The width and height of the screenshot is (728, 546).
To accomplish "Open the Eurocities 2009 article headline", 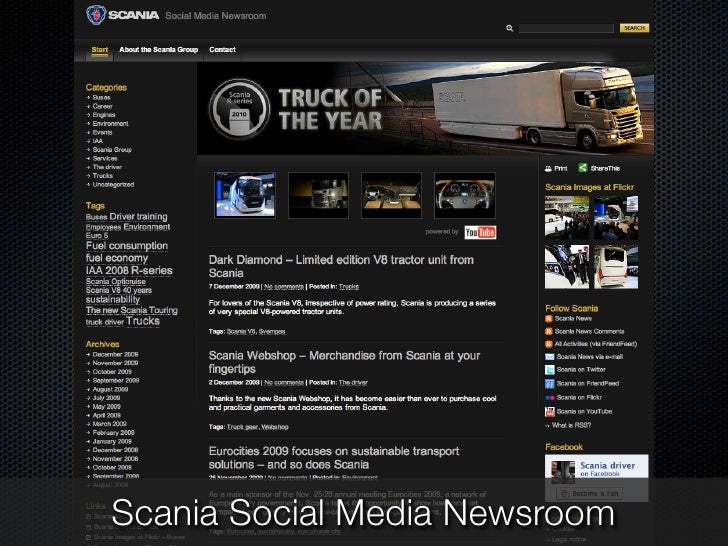I will click(x=334, y=458).
